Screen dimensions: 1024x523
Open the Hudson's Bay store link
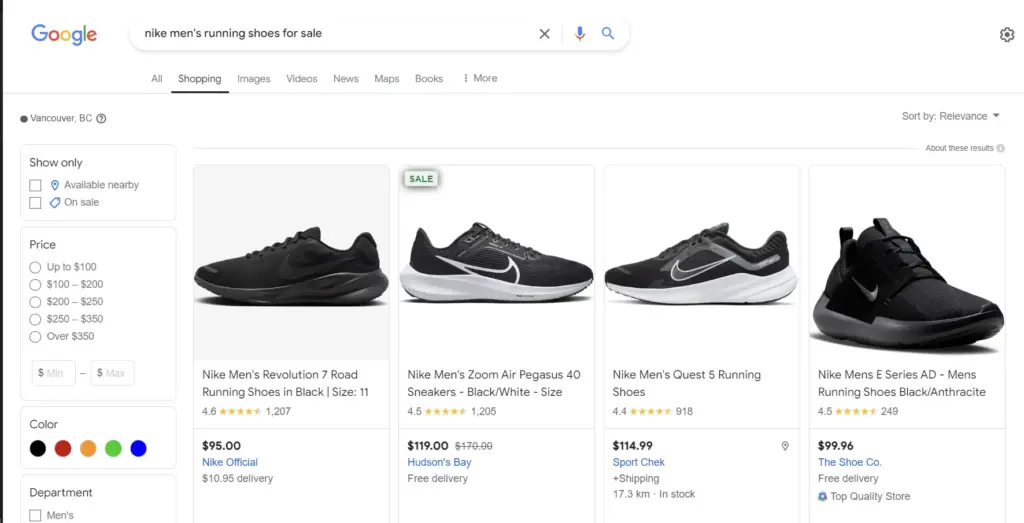pyautogui.click(x=440, y=462)
